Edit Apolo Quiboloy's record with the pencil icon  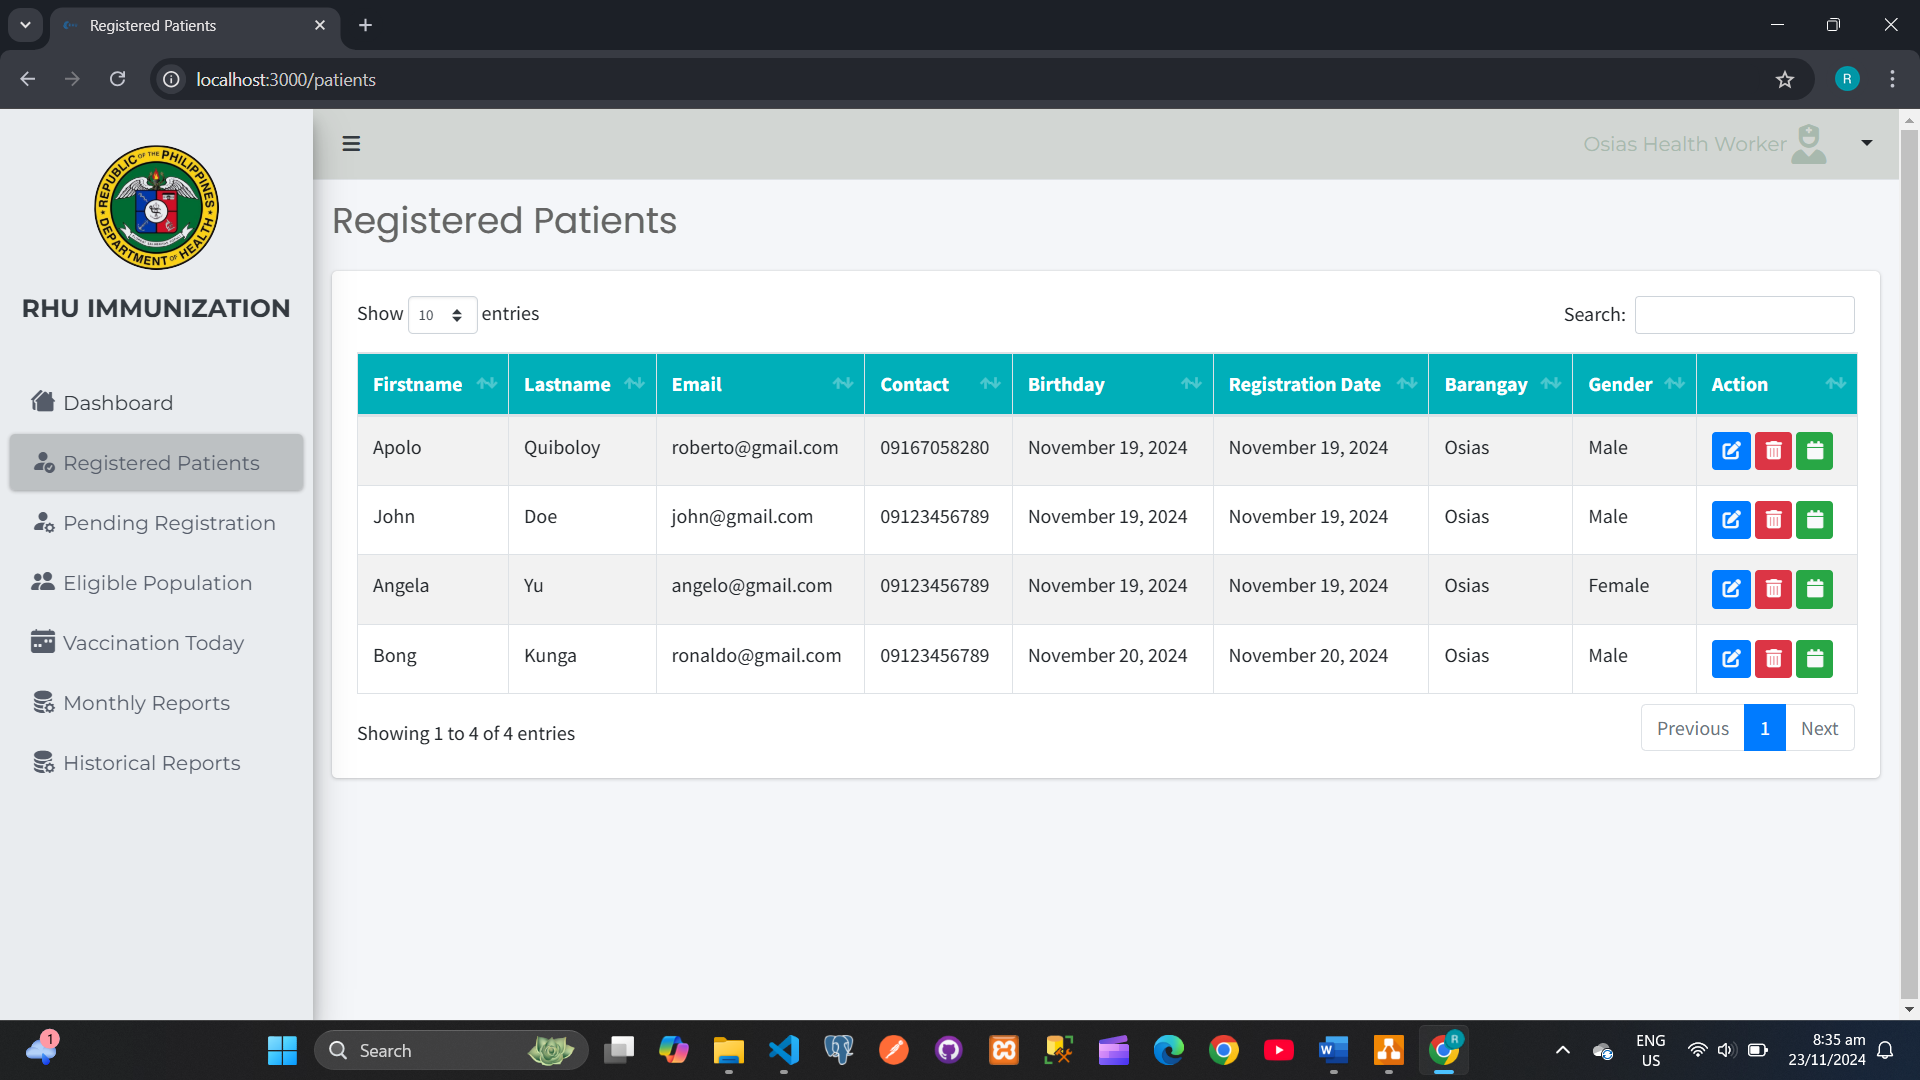pos(1731,450)
